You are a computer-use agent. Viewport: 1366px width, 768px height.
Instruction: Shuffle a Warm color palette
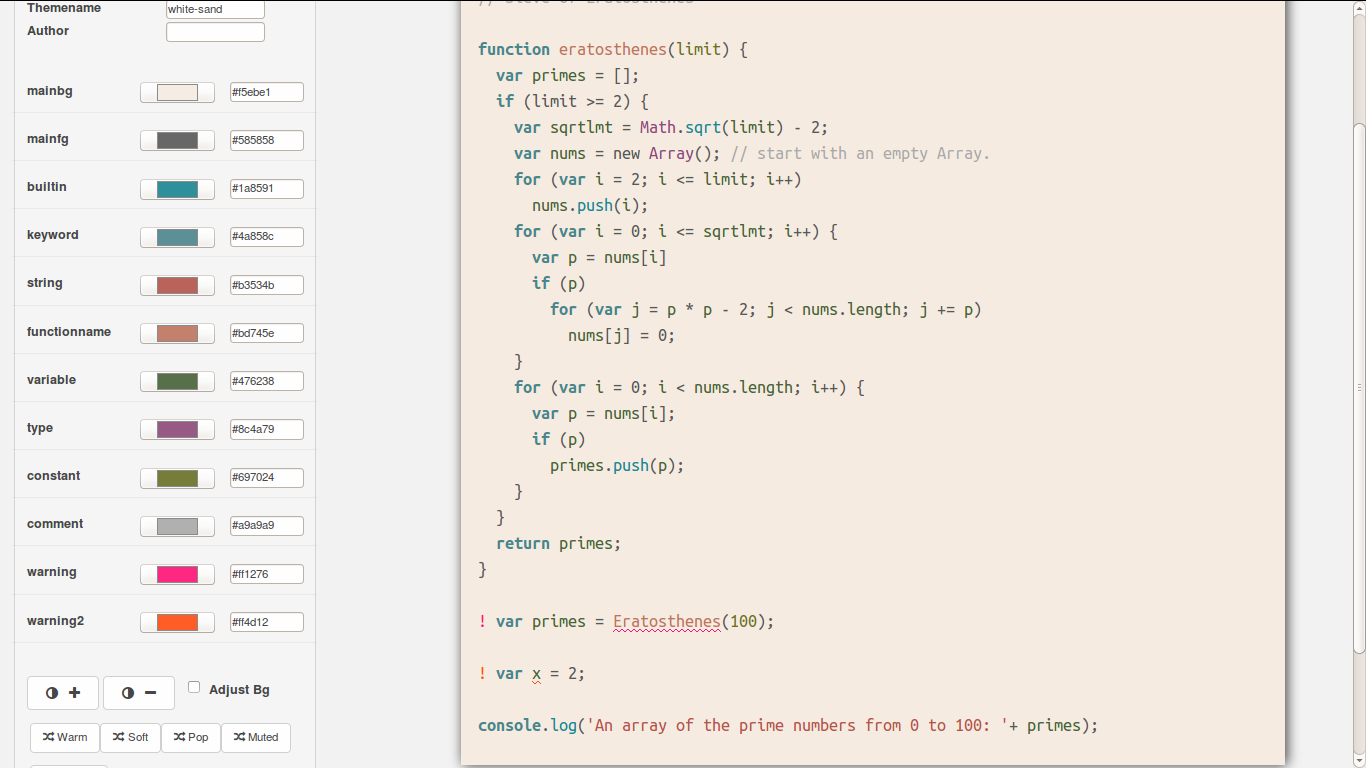pyautogui.click(x=64, y=738)
